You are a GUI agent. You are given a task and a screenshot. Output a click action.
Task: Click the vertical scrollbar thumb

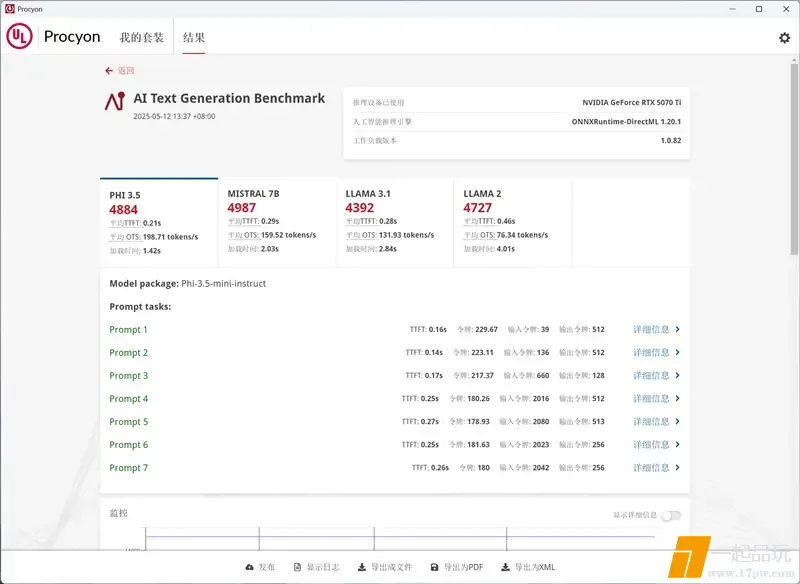(x=794, y=158)
